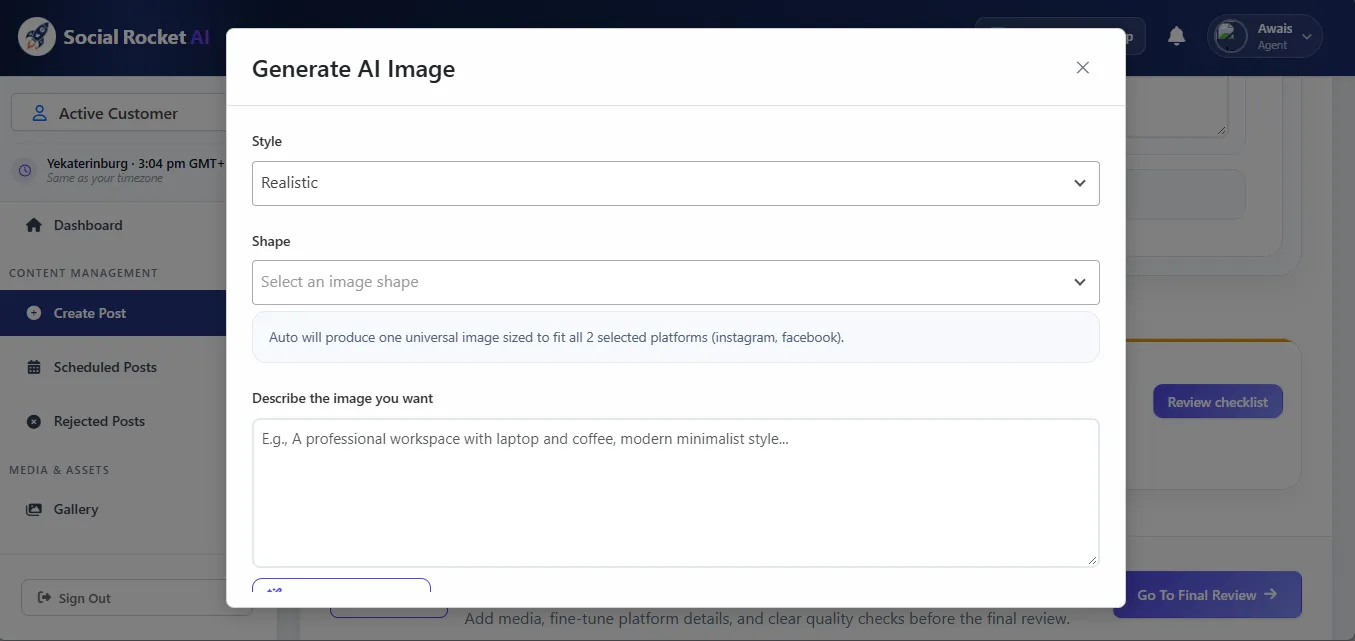Viewport: 1355px width, 641px height.
Task: Click the Create Post plus icon
Action: coord(34,313)
